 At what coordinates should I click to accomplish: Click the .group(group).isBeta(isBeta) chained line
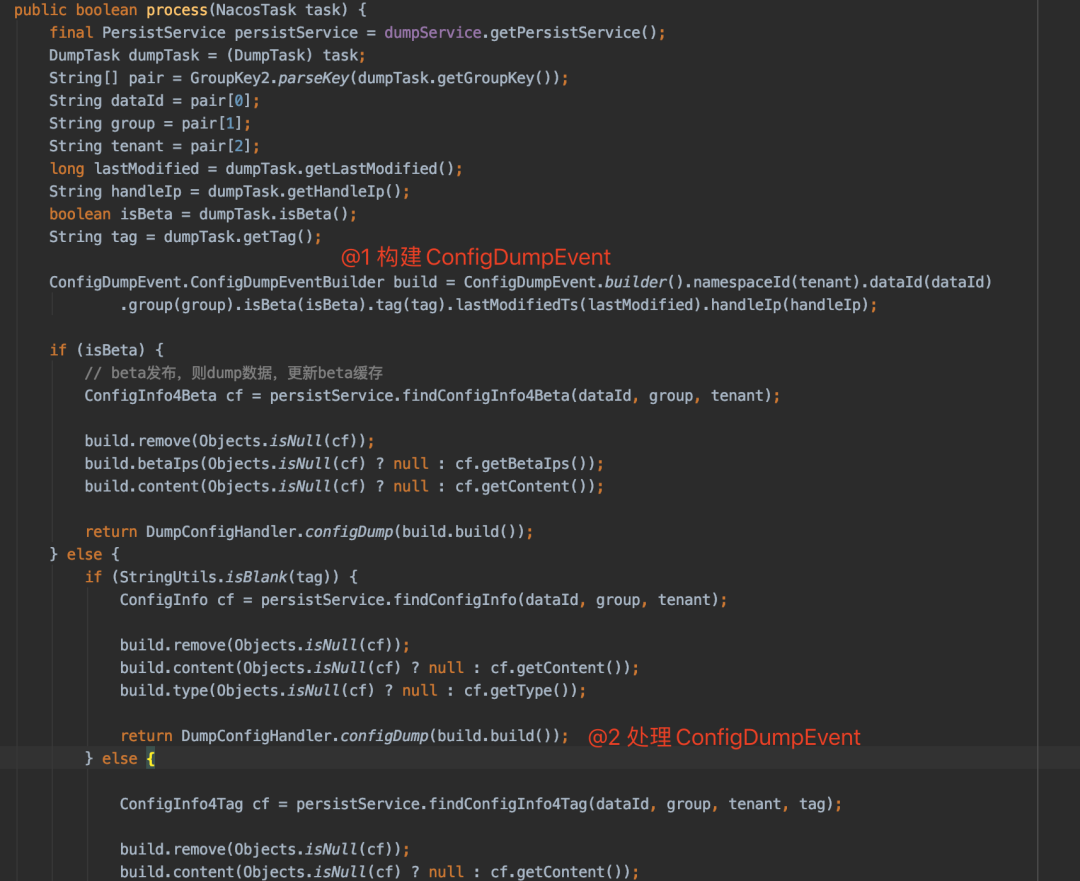pos(498,306)
